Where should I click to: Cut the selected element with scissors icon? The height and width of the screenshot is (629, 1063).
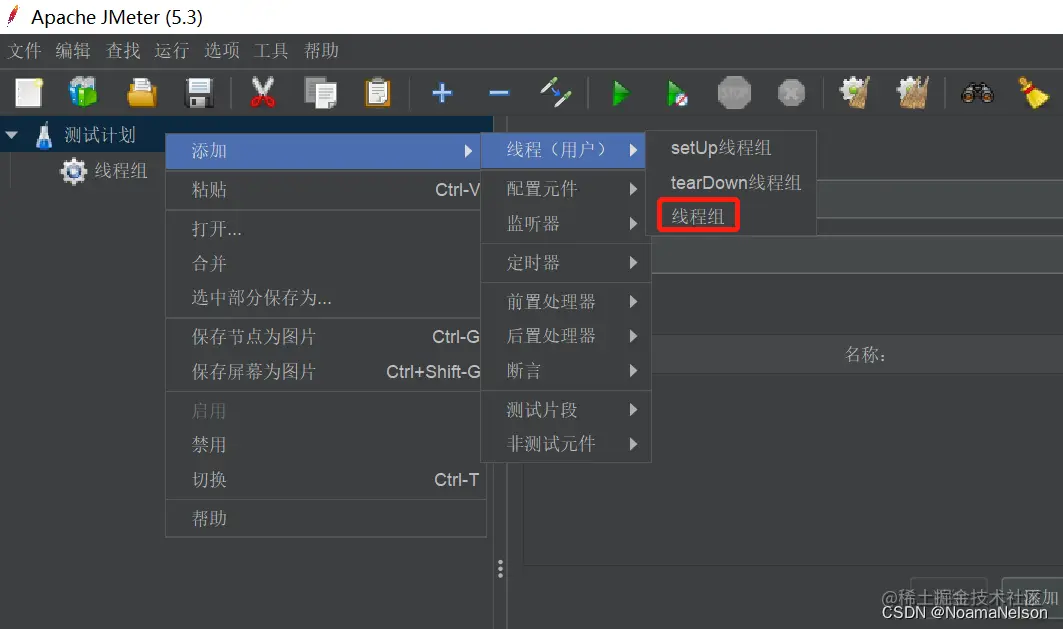coord(262,92)
